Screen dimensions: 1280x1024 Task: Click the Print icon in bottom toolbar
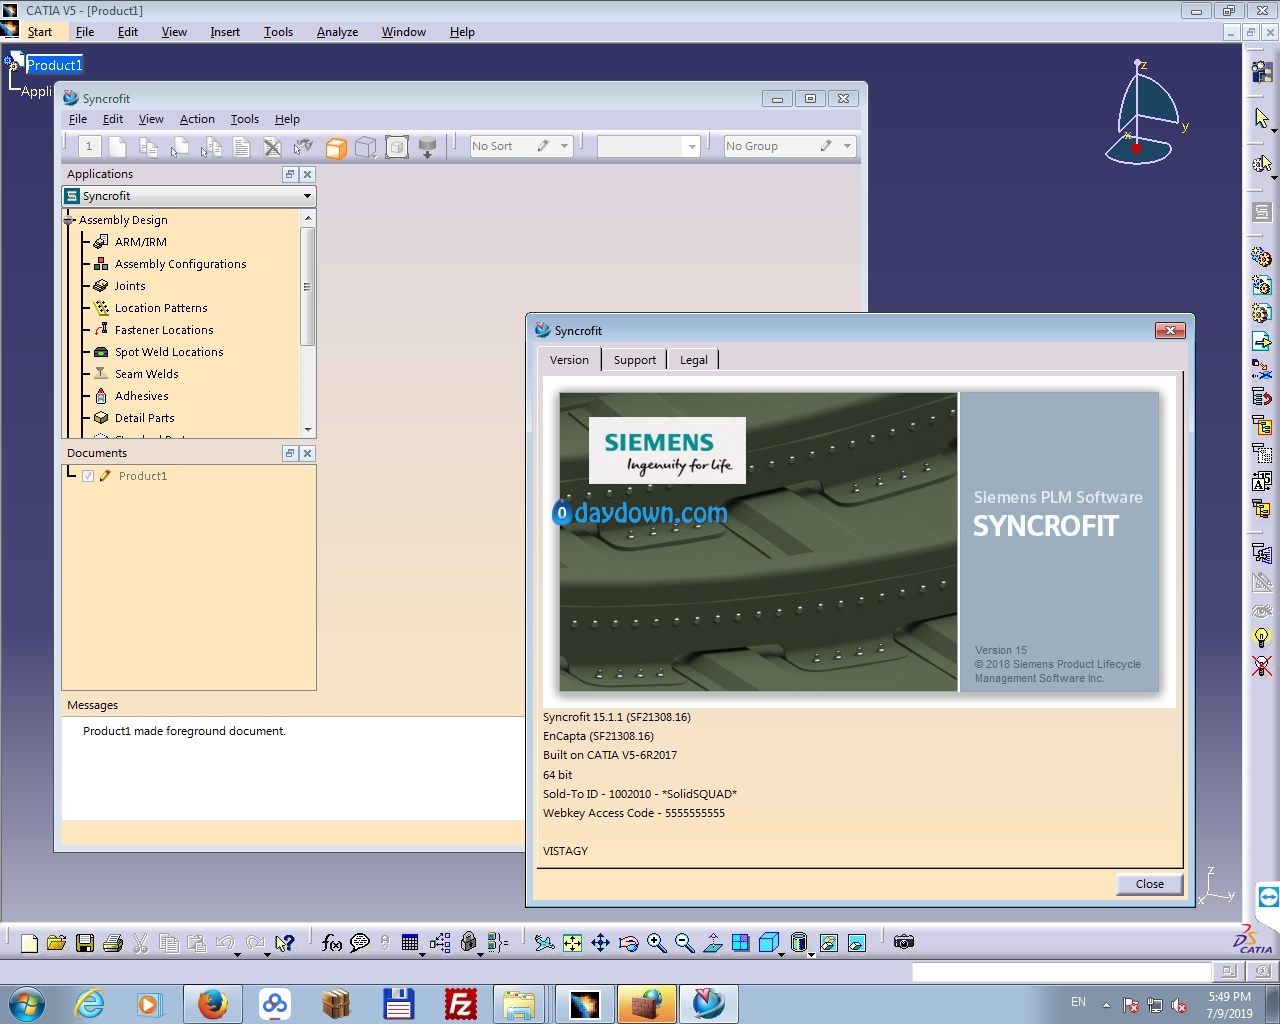point(113,943)
